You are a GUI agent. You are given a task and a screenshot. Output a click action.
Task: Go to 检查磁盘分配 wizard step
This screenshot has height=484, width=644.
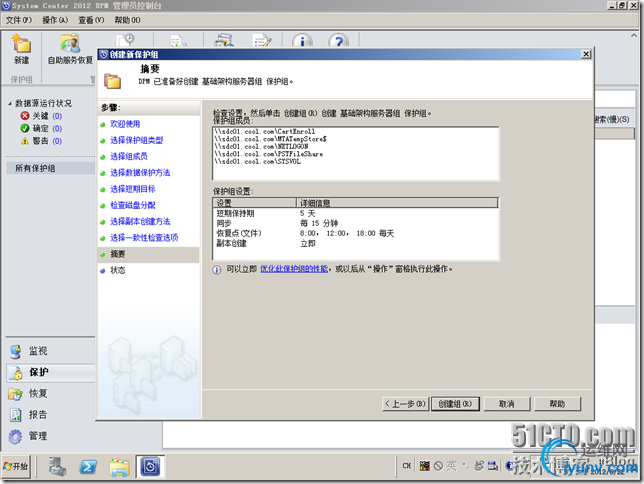[x=132, y=205]
